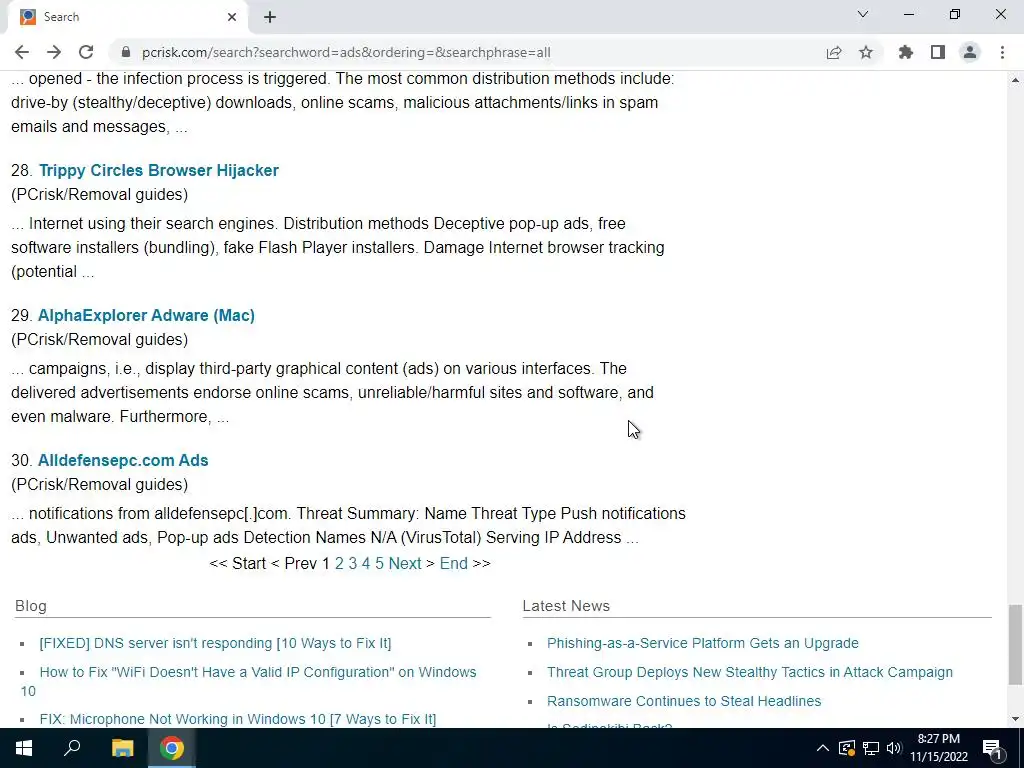Jump to End of results
Screen dimensions: 1024x768
click(454, 564)
